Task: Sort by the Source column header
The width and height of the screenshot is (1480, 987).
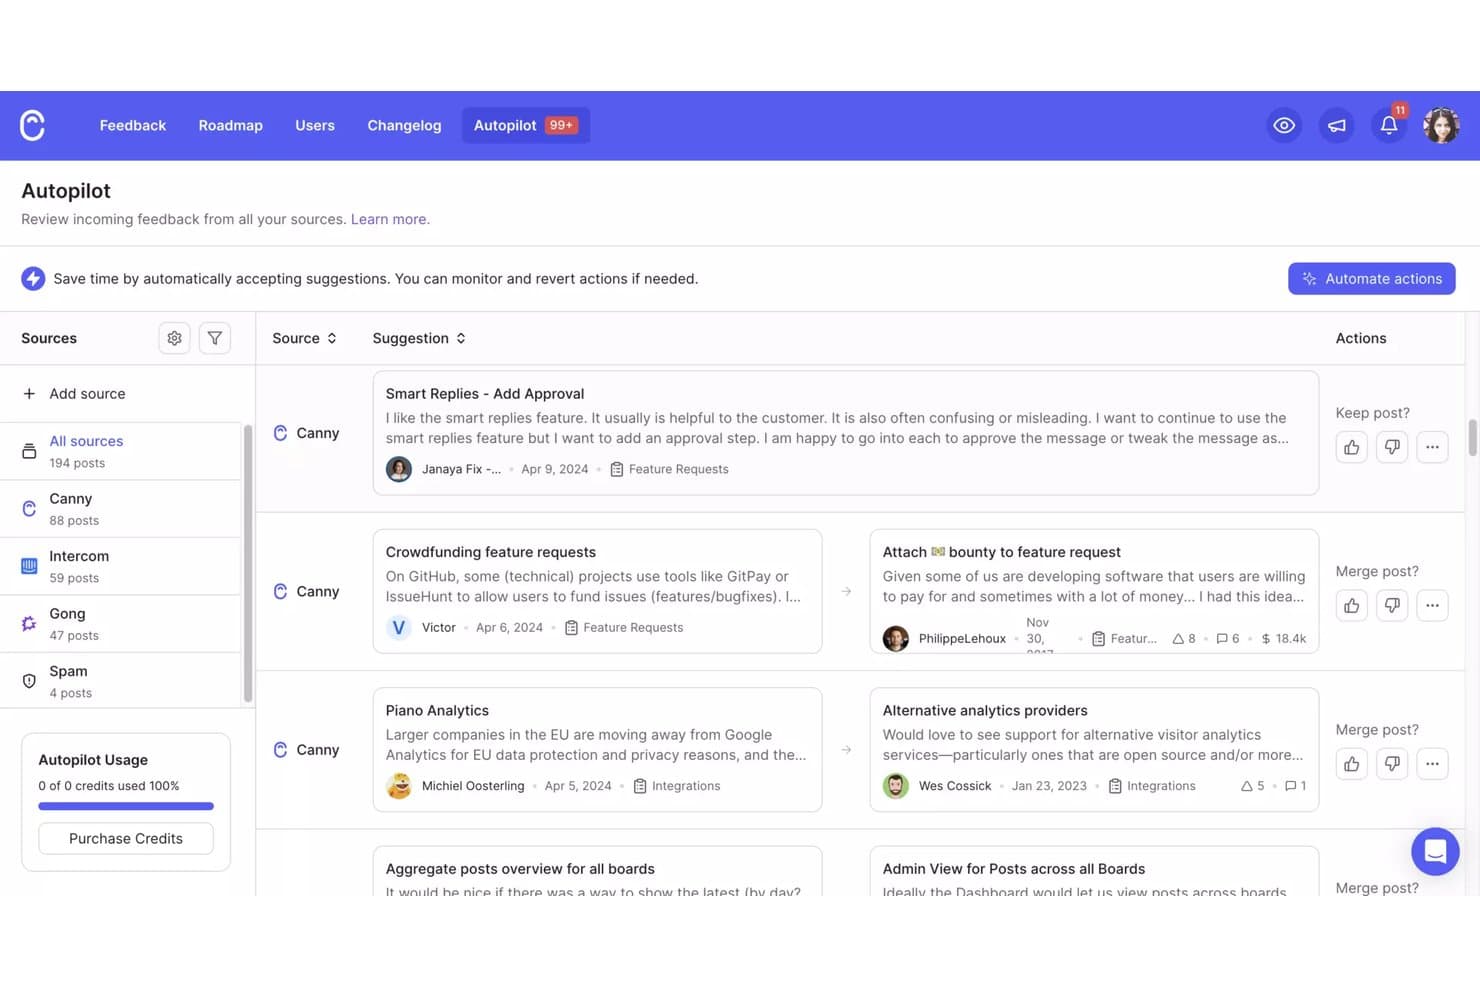Action: [304, 338]
